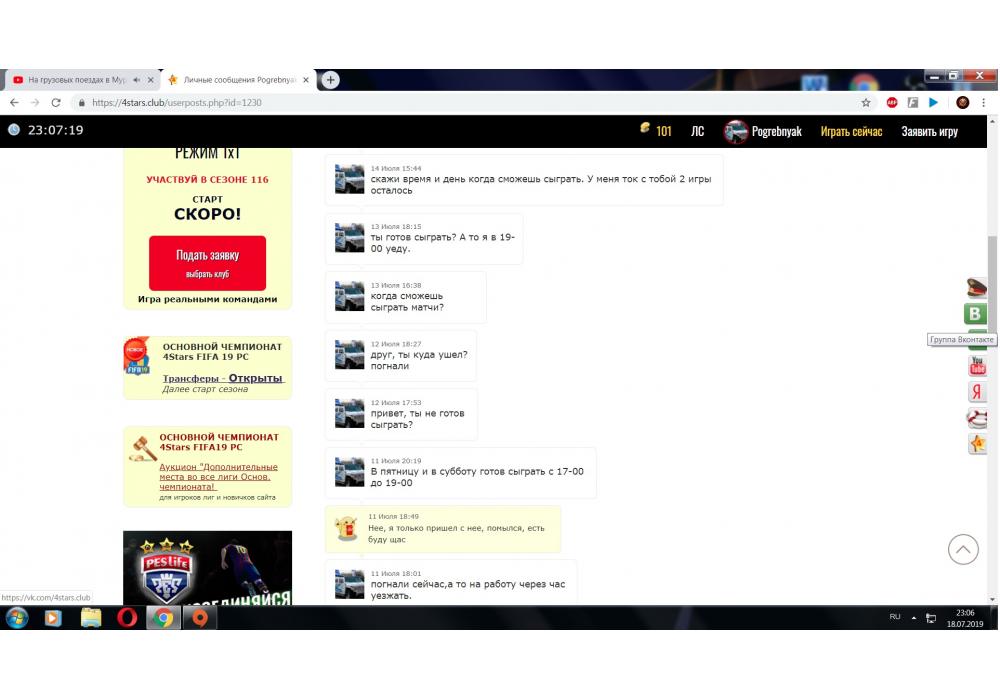The image size is (1000, 700).
Task: Open the File Explorer taskbar icon
Action: [91, 618]
